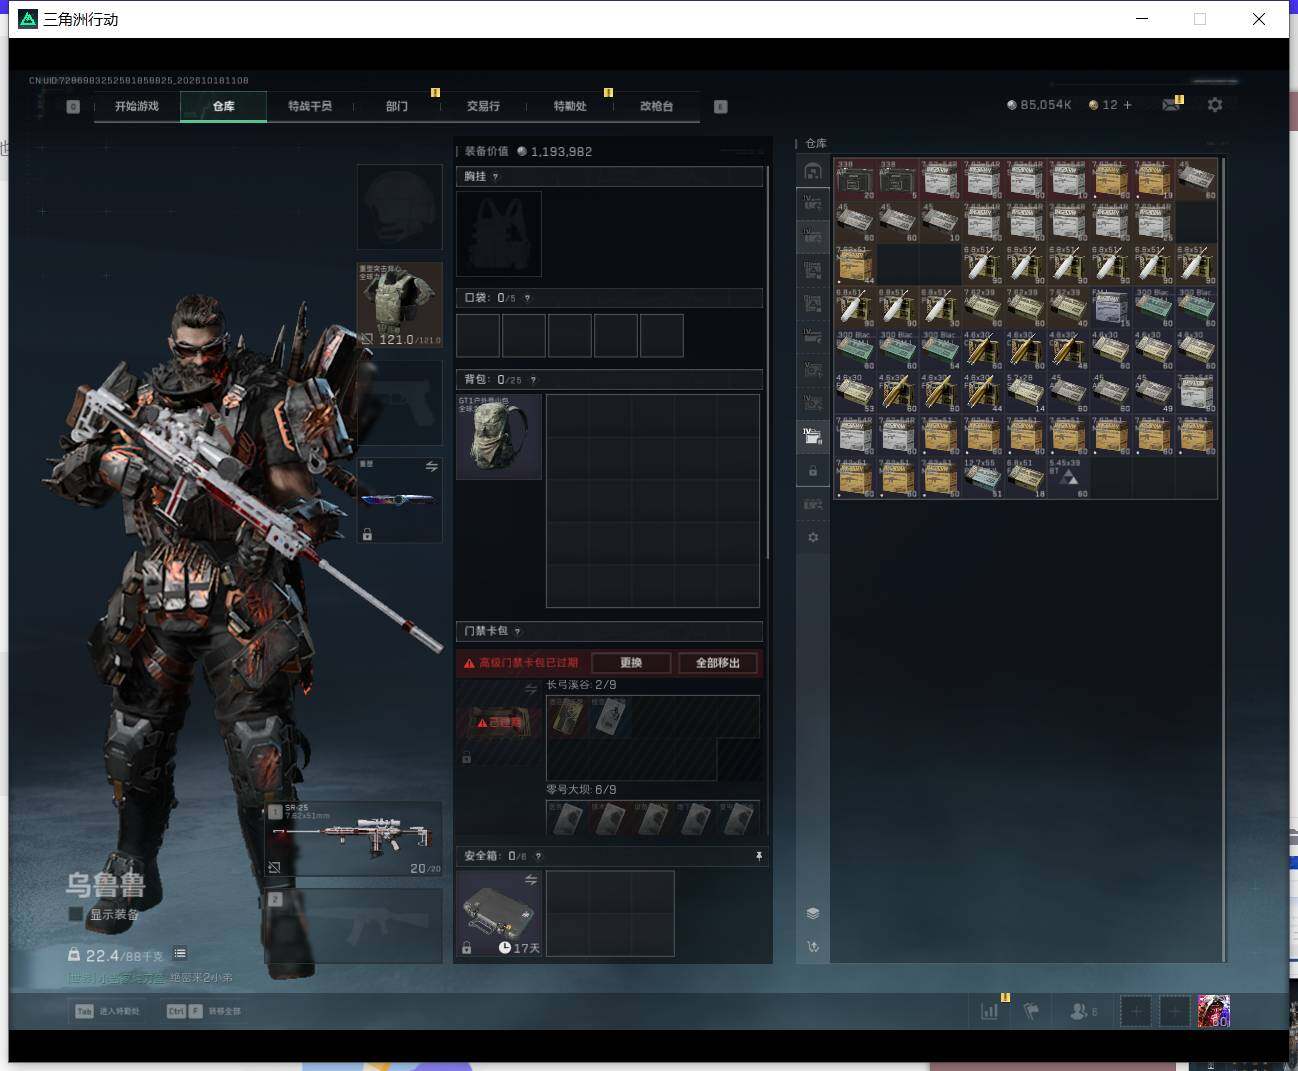Open the 特勤处 tab

tap(570, 106)
